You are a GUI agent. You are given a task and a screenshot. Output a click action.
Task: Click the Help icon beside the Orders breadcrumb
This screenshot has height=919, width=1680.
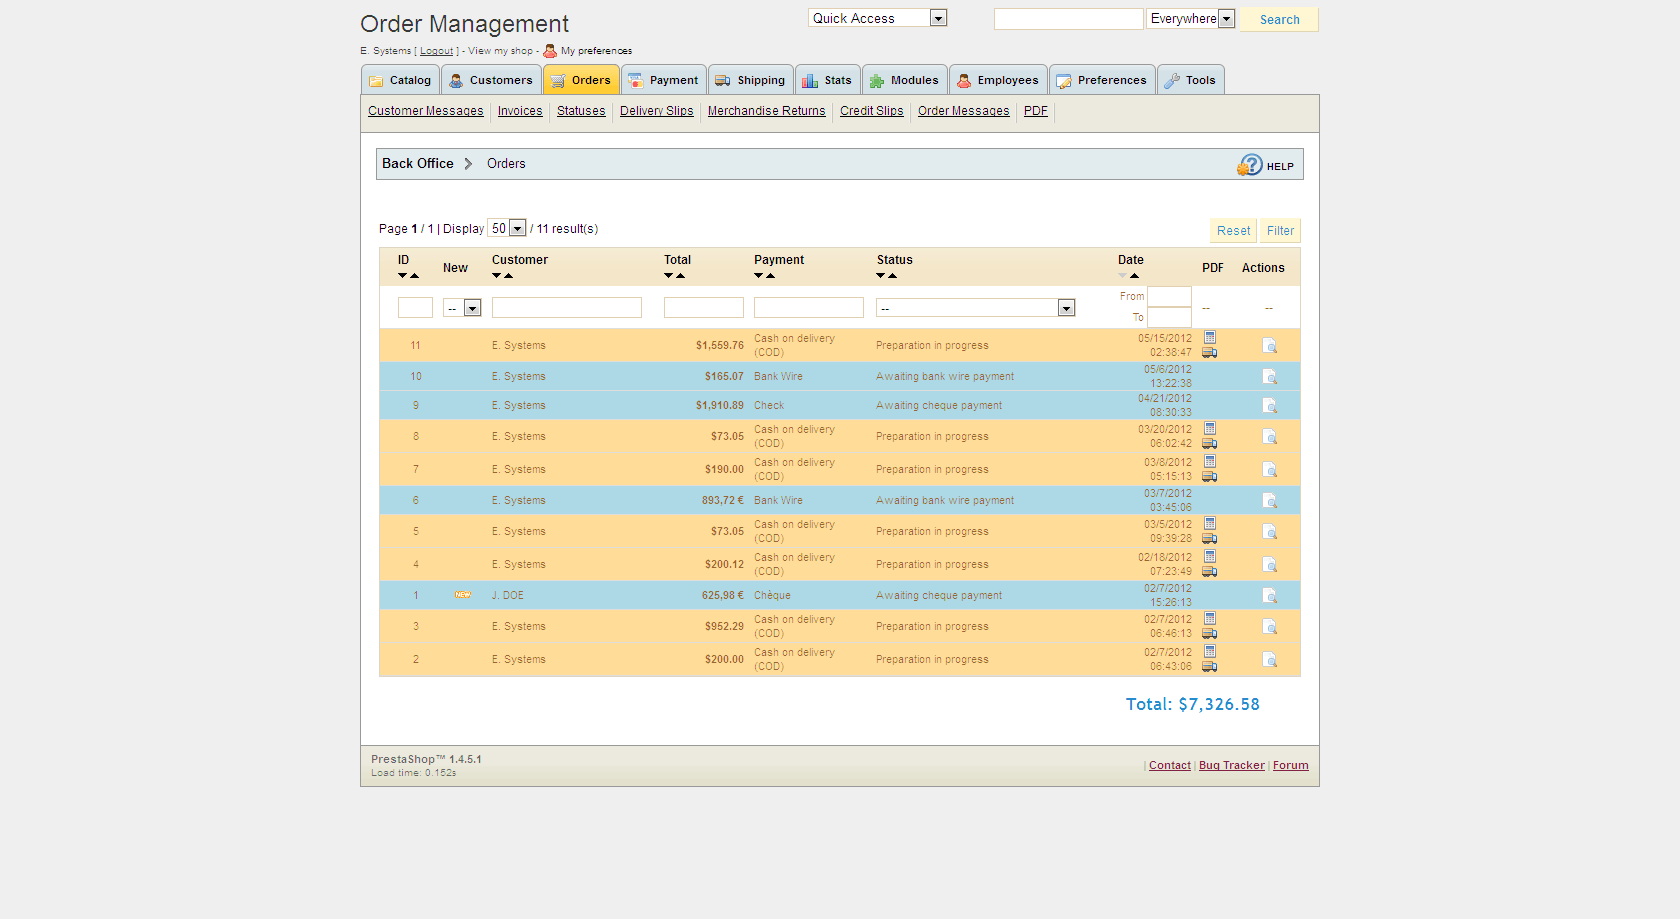[1250, 164]
